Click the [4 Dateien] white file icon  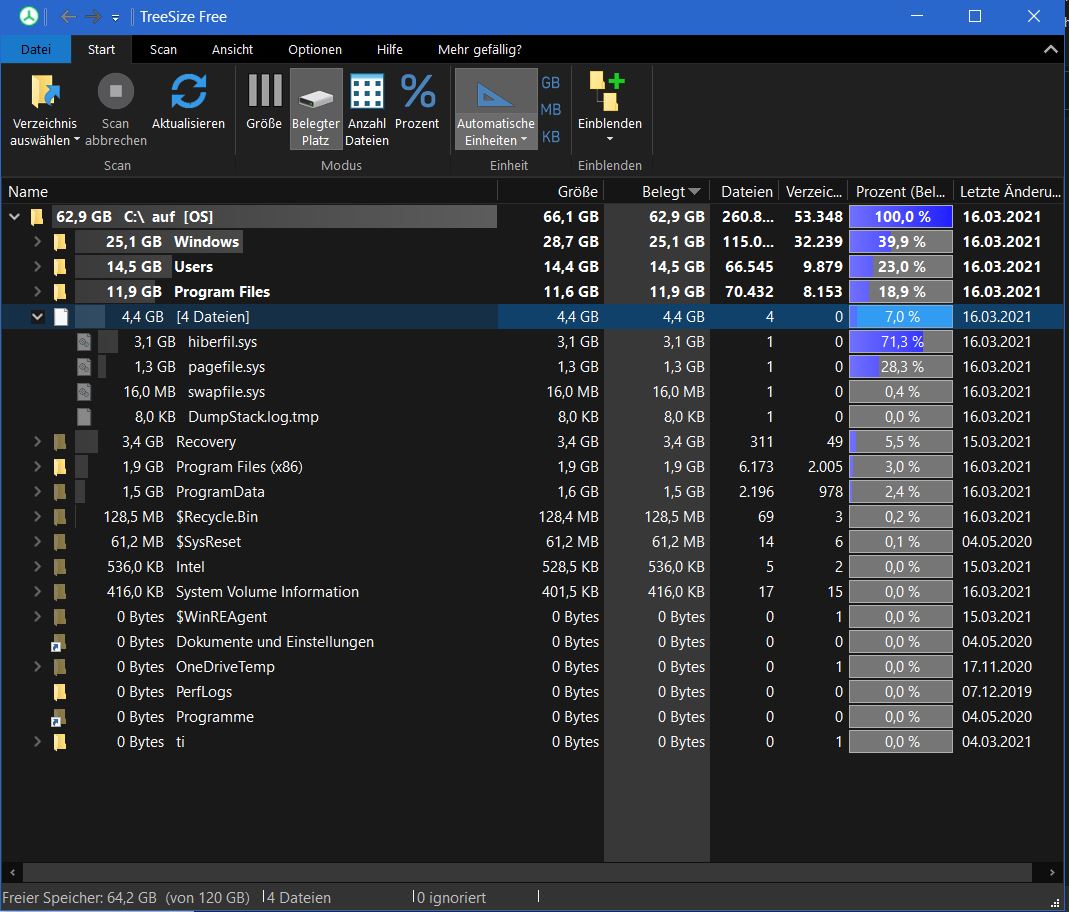[61, 316]
